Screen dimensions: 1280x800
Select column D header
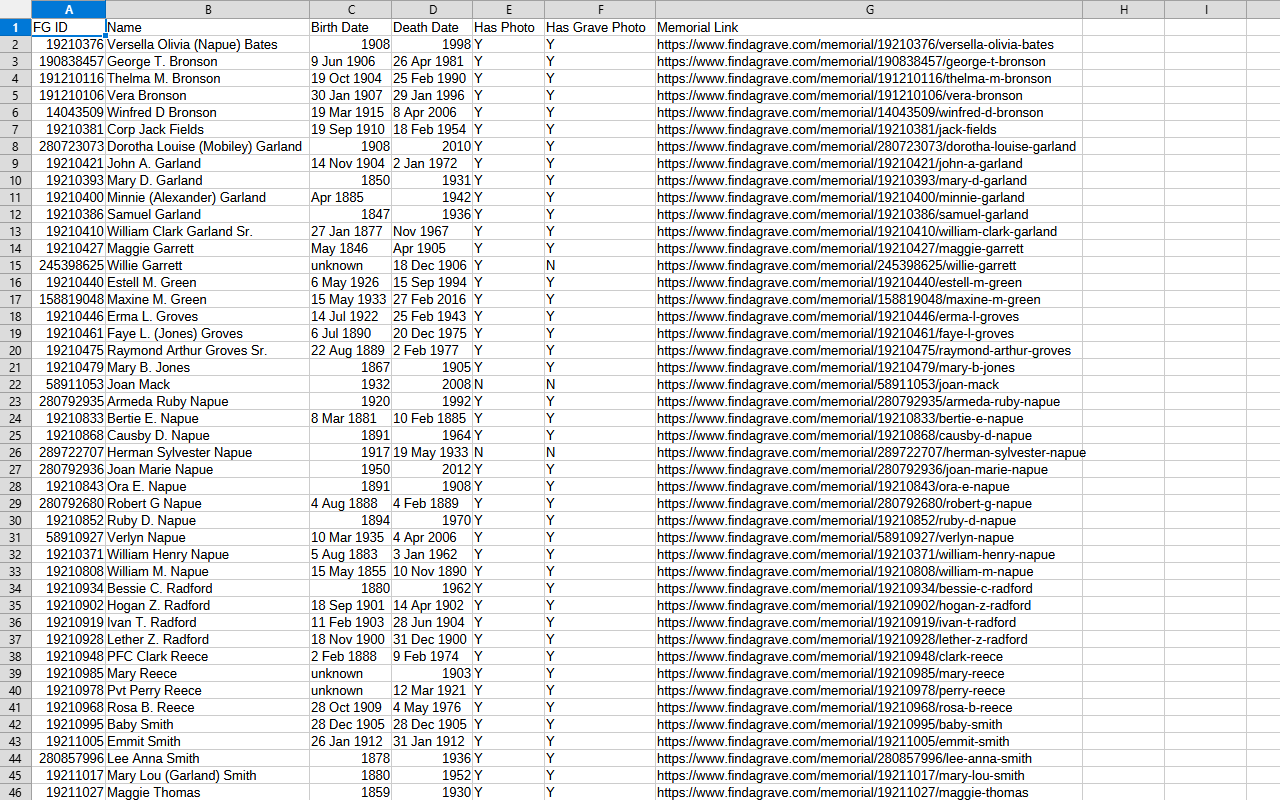point(432,9)
